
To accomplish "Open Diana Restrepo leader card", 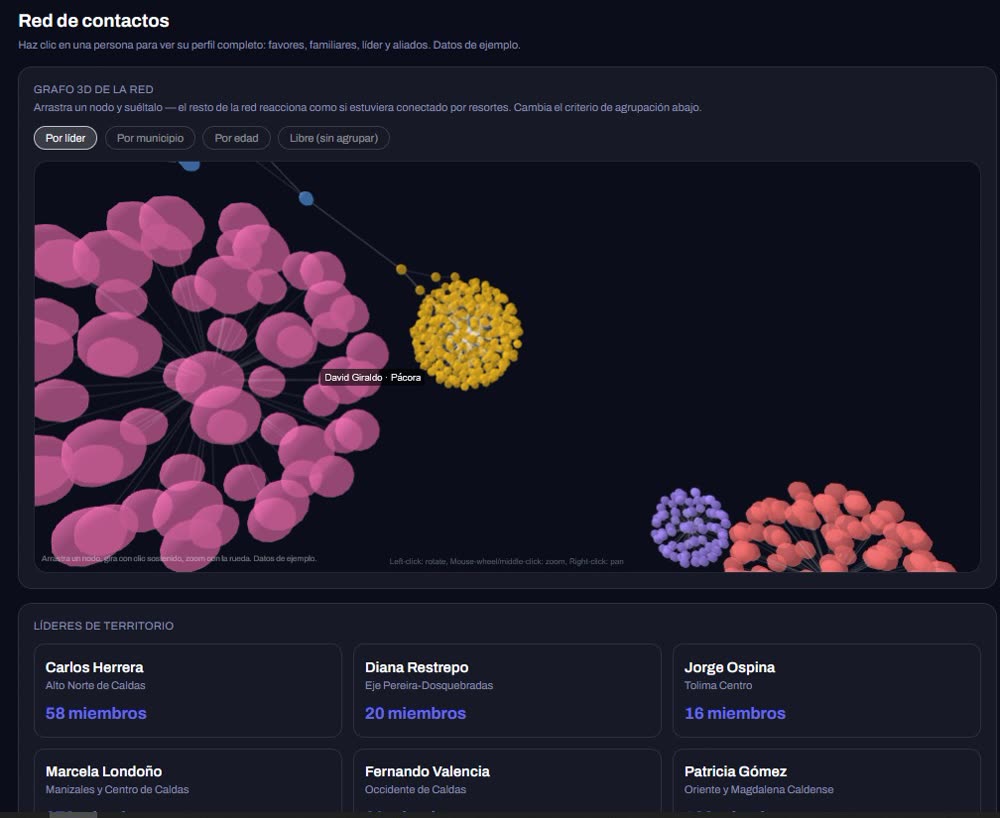I will coord(507,690).
